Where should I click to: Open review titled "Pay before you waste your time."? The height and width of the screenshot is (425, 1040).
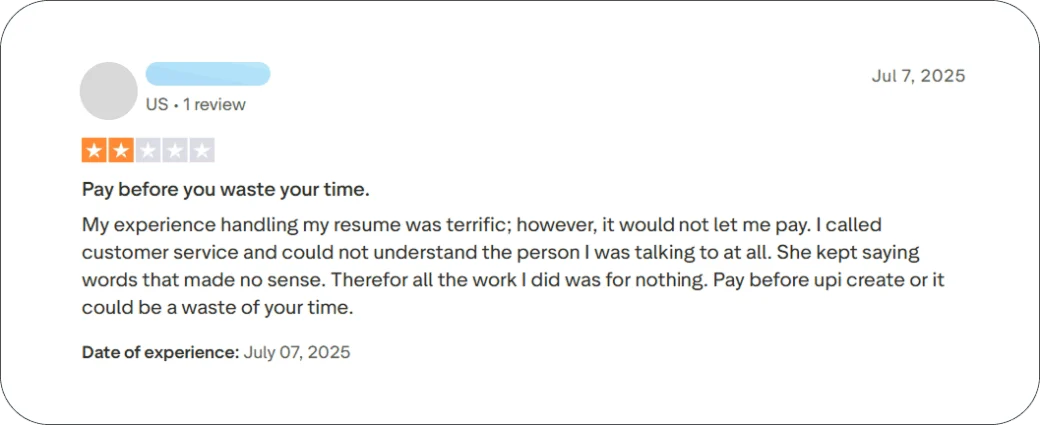point(226,190)
